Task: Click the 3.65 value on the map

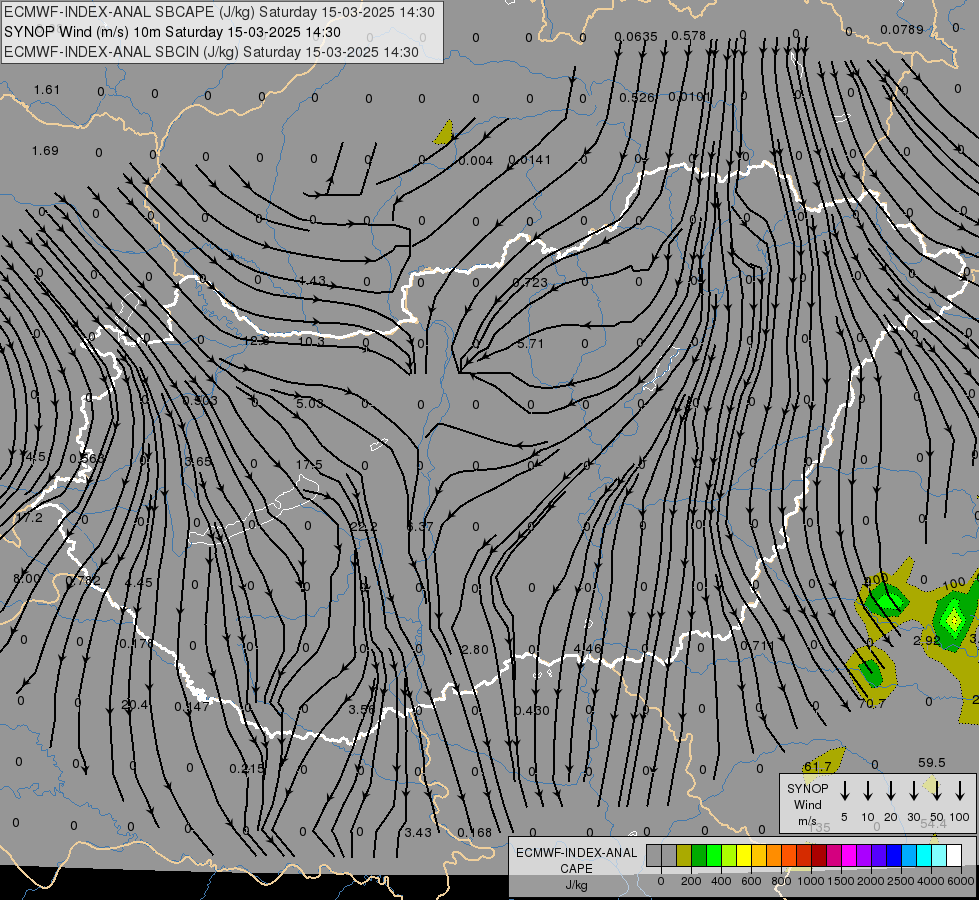Action: coord(198,462)
